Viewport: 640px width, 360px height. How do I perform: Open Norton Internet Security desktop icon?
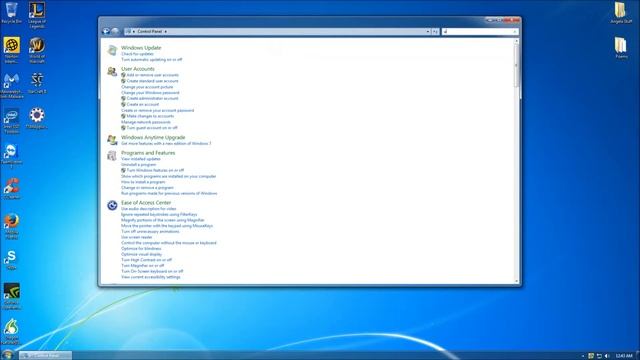point(11,50)
